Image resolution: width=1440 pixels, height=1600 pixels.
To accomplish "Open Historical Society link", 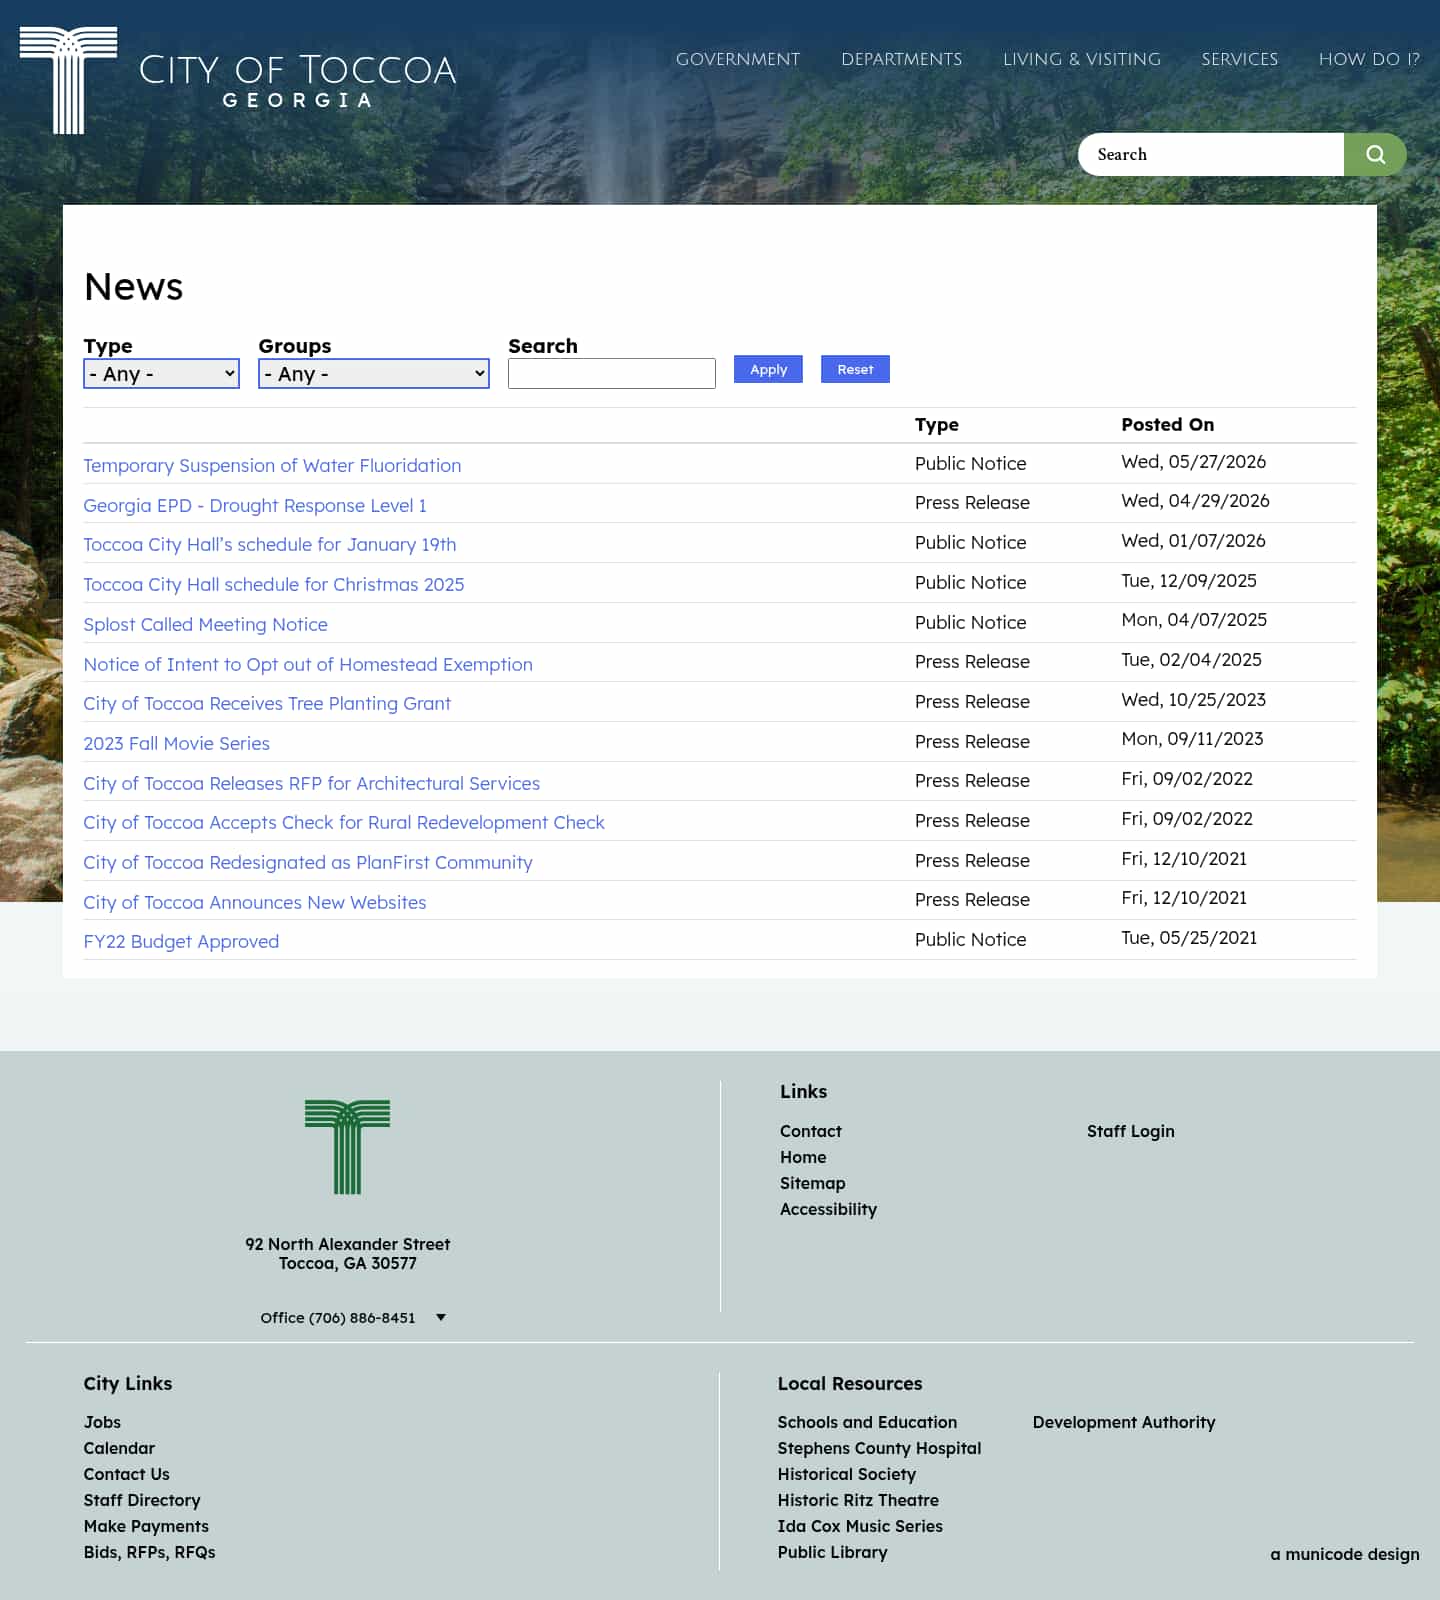I will point(846,1474).
